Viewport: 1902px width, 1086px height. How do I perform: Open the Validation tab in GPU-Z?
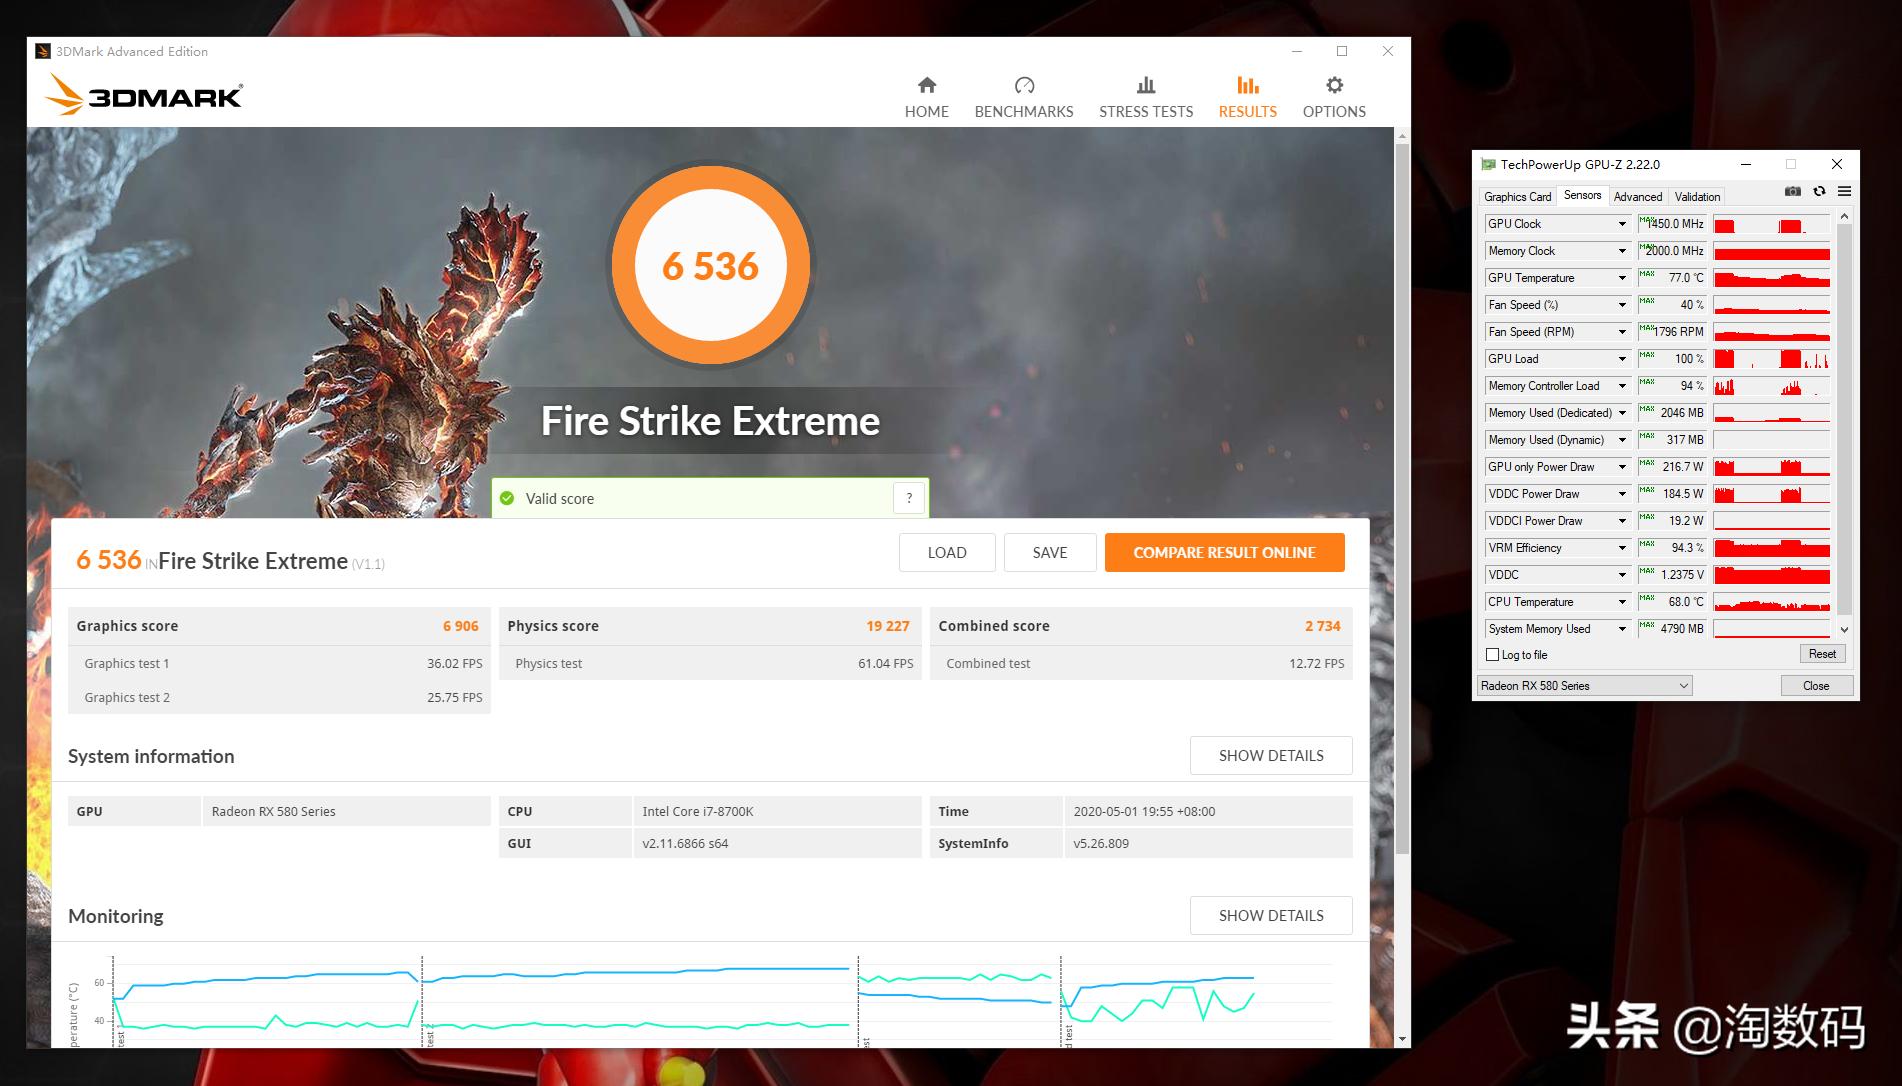pyautogui.click(x=1698, y=197)
